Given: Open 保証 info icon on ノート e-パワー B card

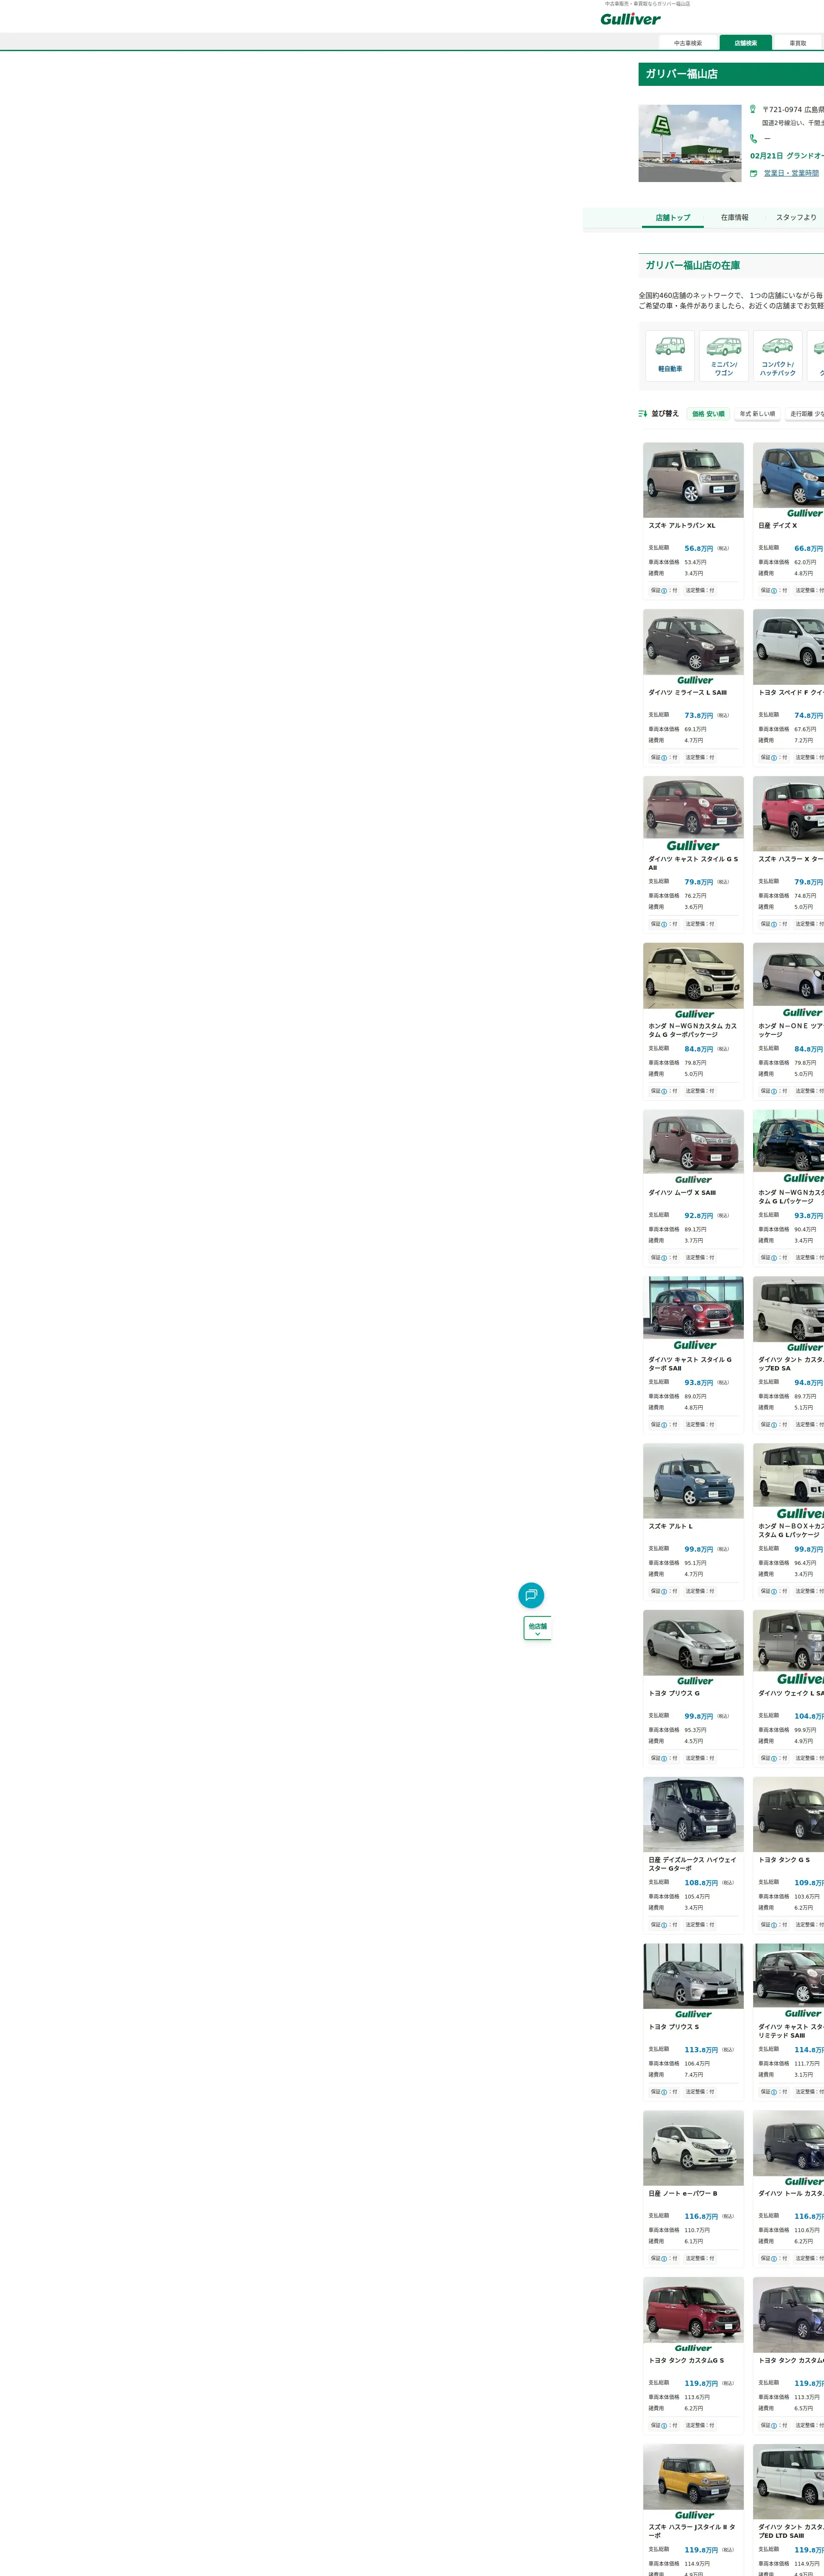Looking at the screenshot, I should tap(664, 2259).
